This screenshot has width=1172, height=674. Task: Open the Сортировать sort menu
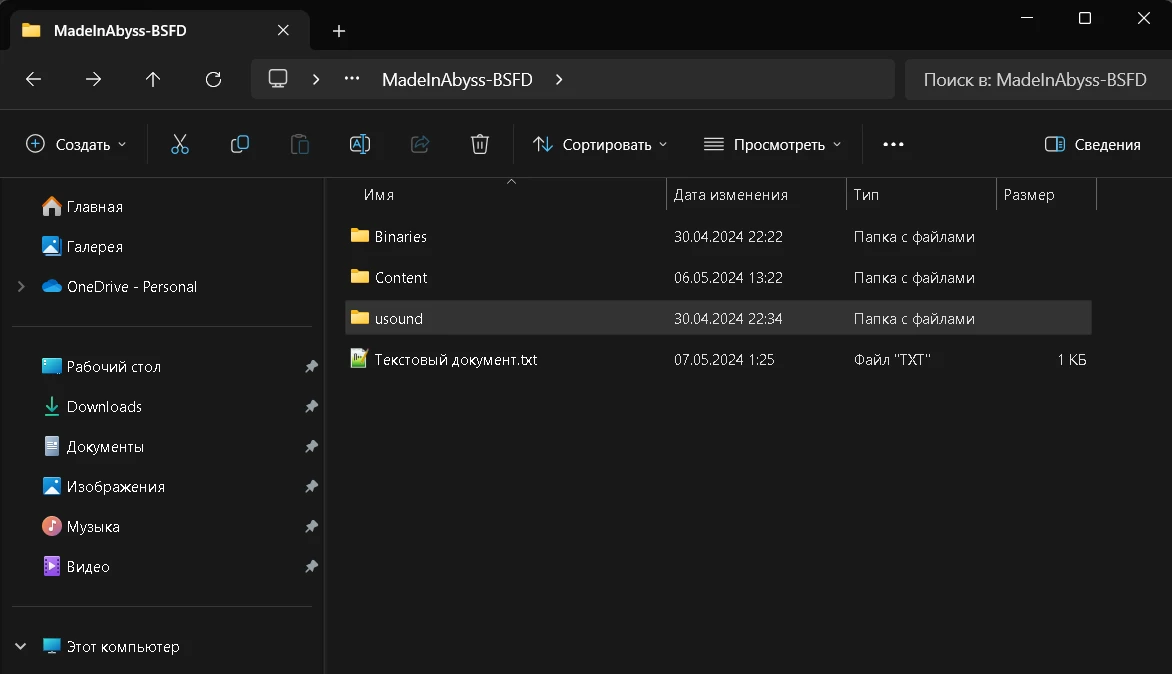[x=600, y=145]
